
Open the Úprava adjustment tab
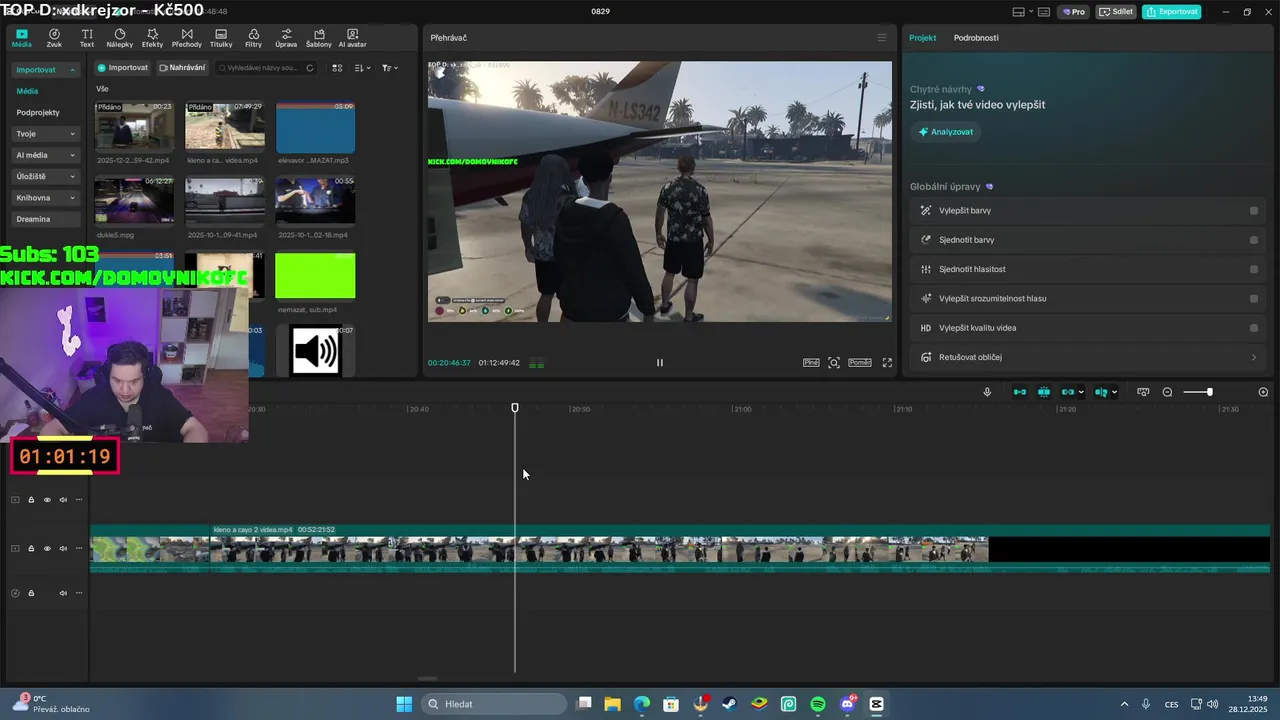click(x=286, y=38)
